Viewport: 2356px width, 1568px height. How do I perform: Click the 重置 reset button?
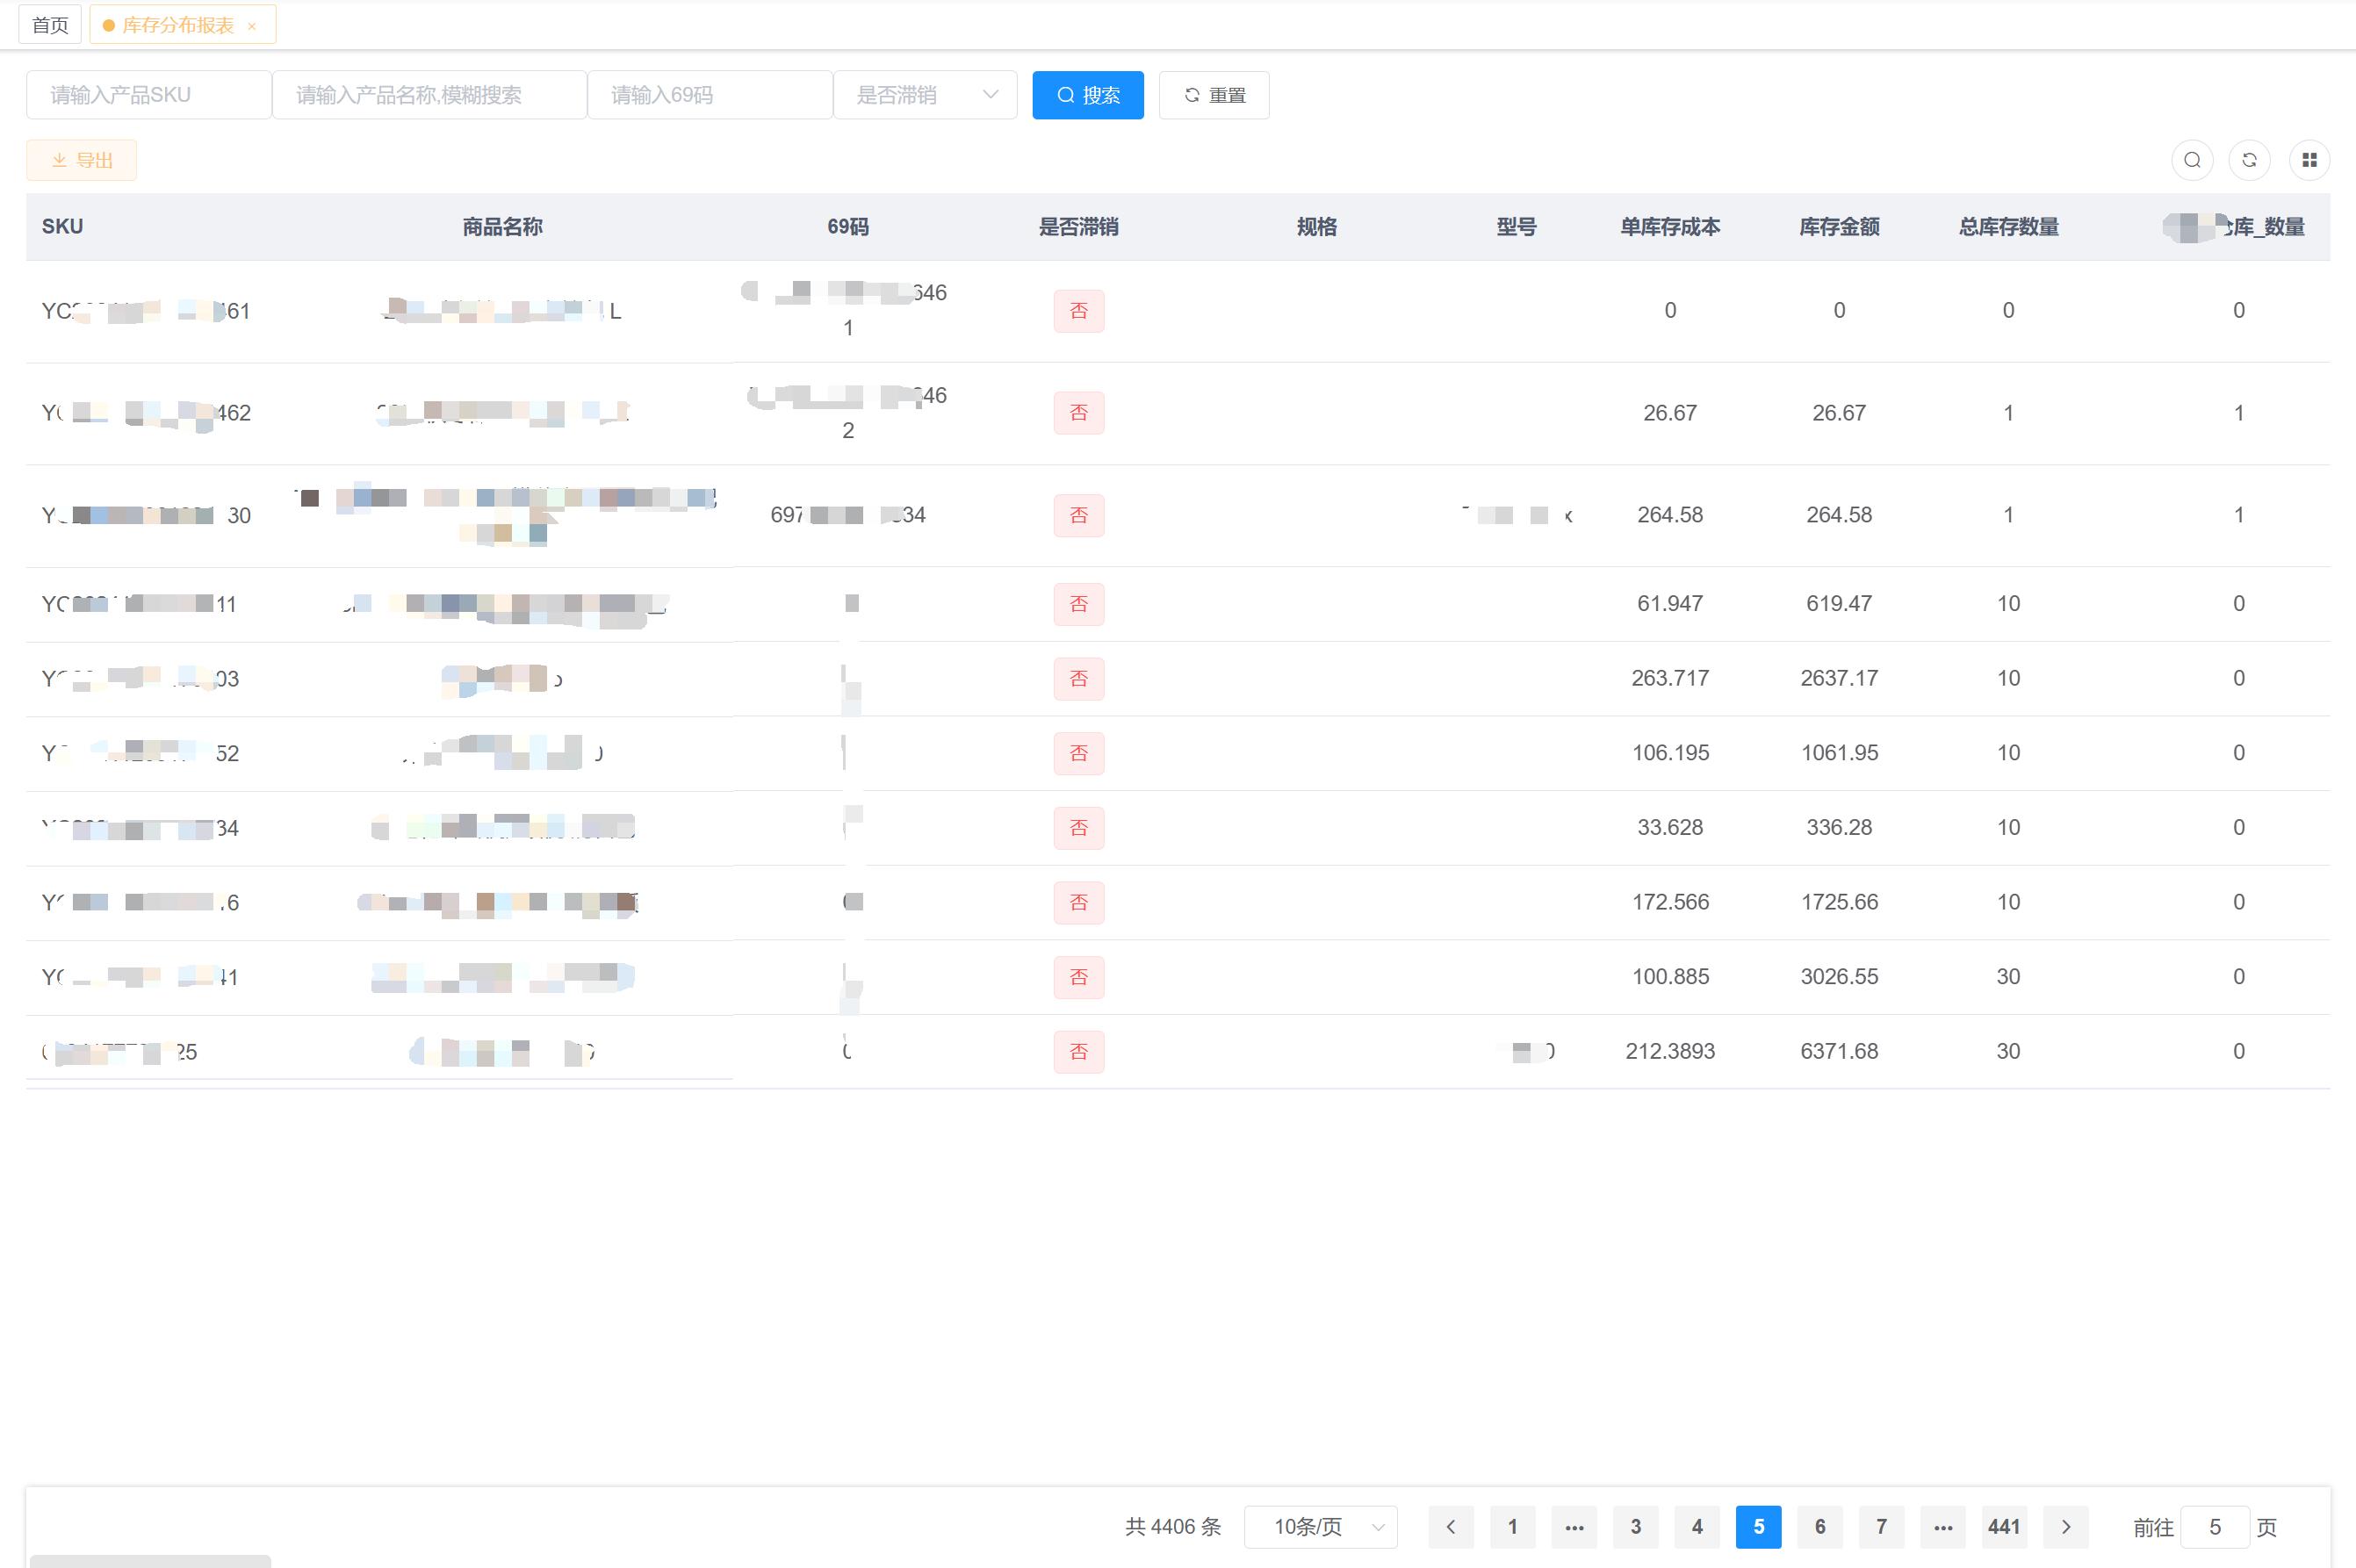click(1214, 95)
